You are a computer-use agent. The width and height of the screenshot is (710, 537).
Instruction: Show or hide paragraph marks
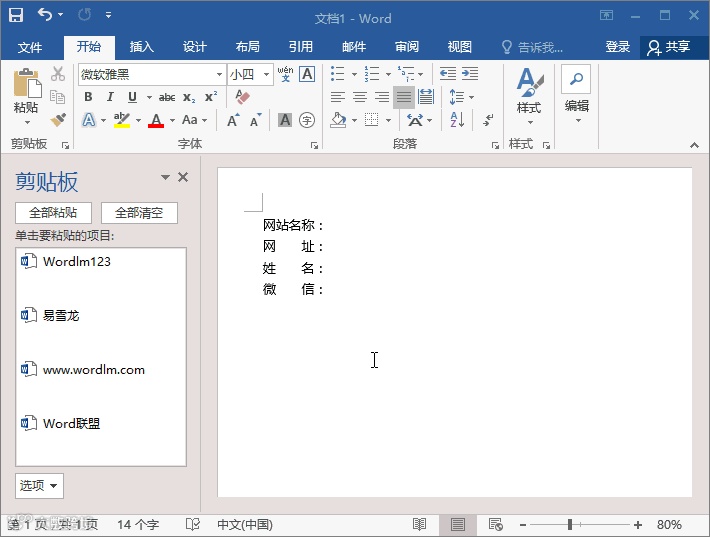tap(488, 120)
